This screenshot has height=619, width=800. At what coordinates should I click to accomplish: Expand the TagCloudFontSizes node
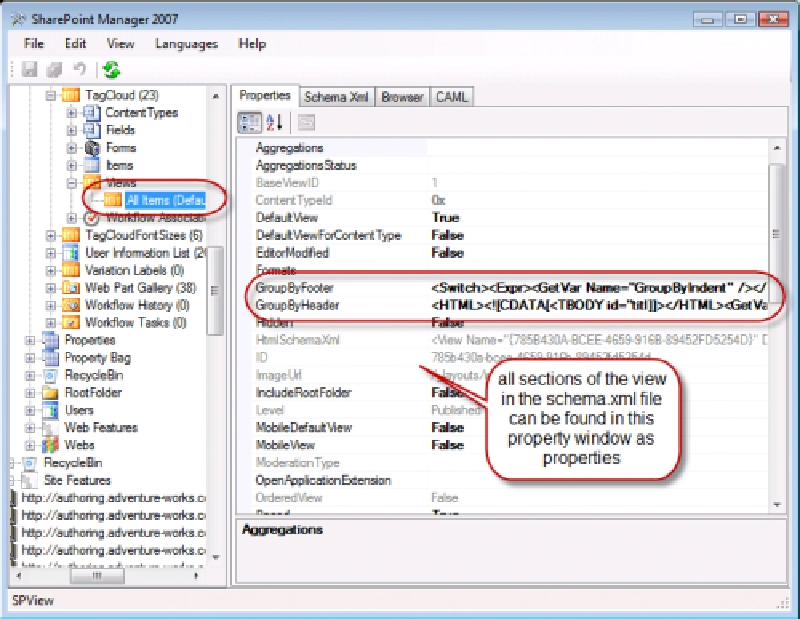[x=51, y=235]
